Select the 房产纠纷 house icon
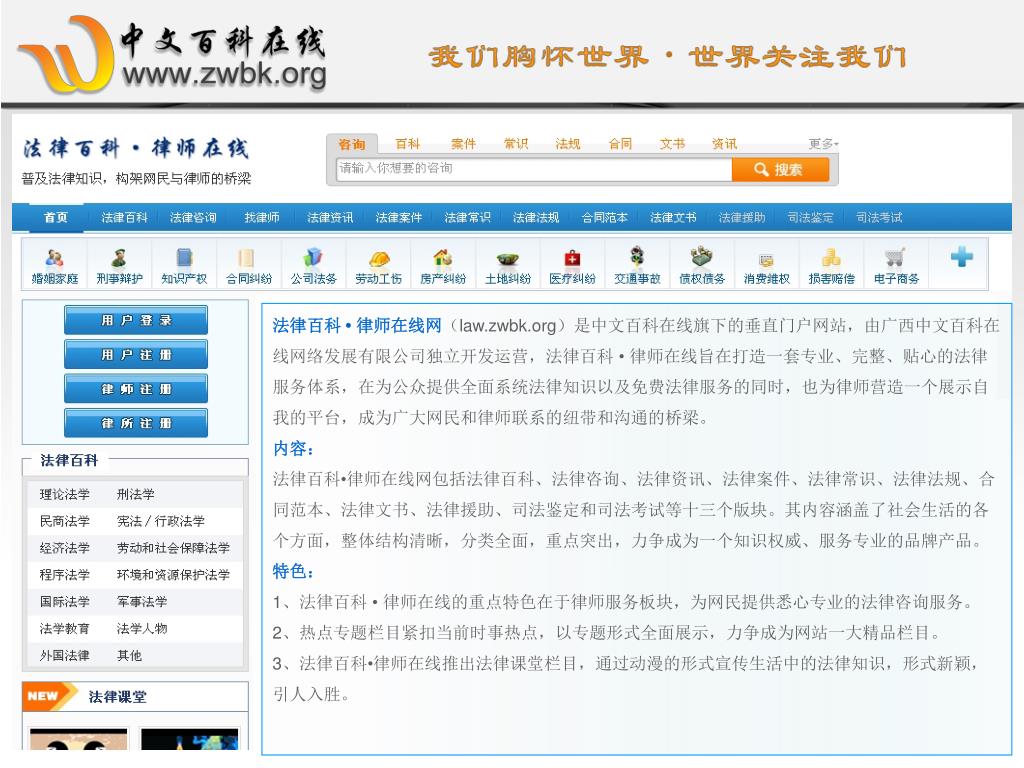Image resolution: width=1024 pixels, height=768 pixels. [443, 258]
